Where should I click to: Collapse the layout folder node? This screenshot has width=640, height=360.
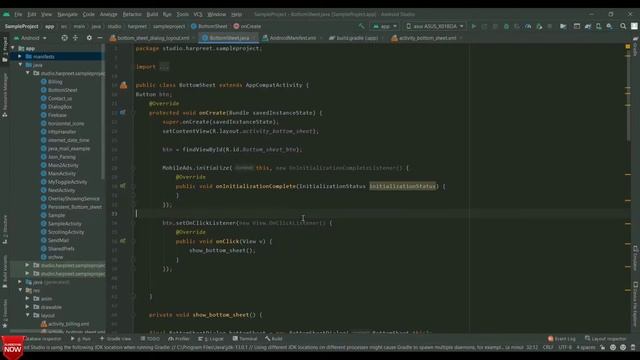pyautogui.click(x=27, y=315)
